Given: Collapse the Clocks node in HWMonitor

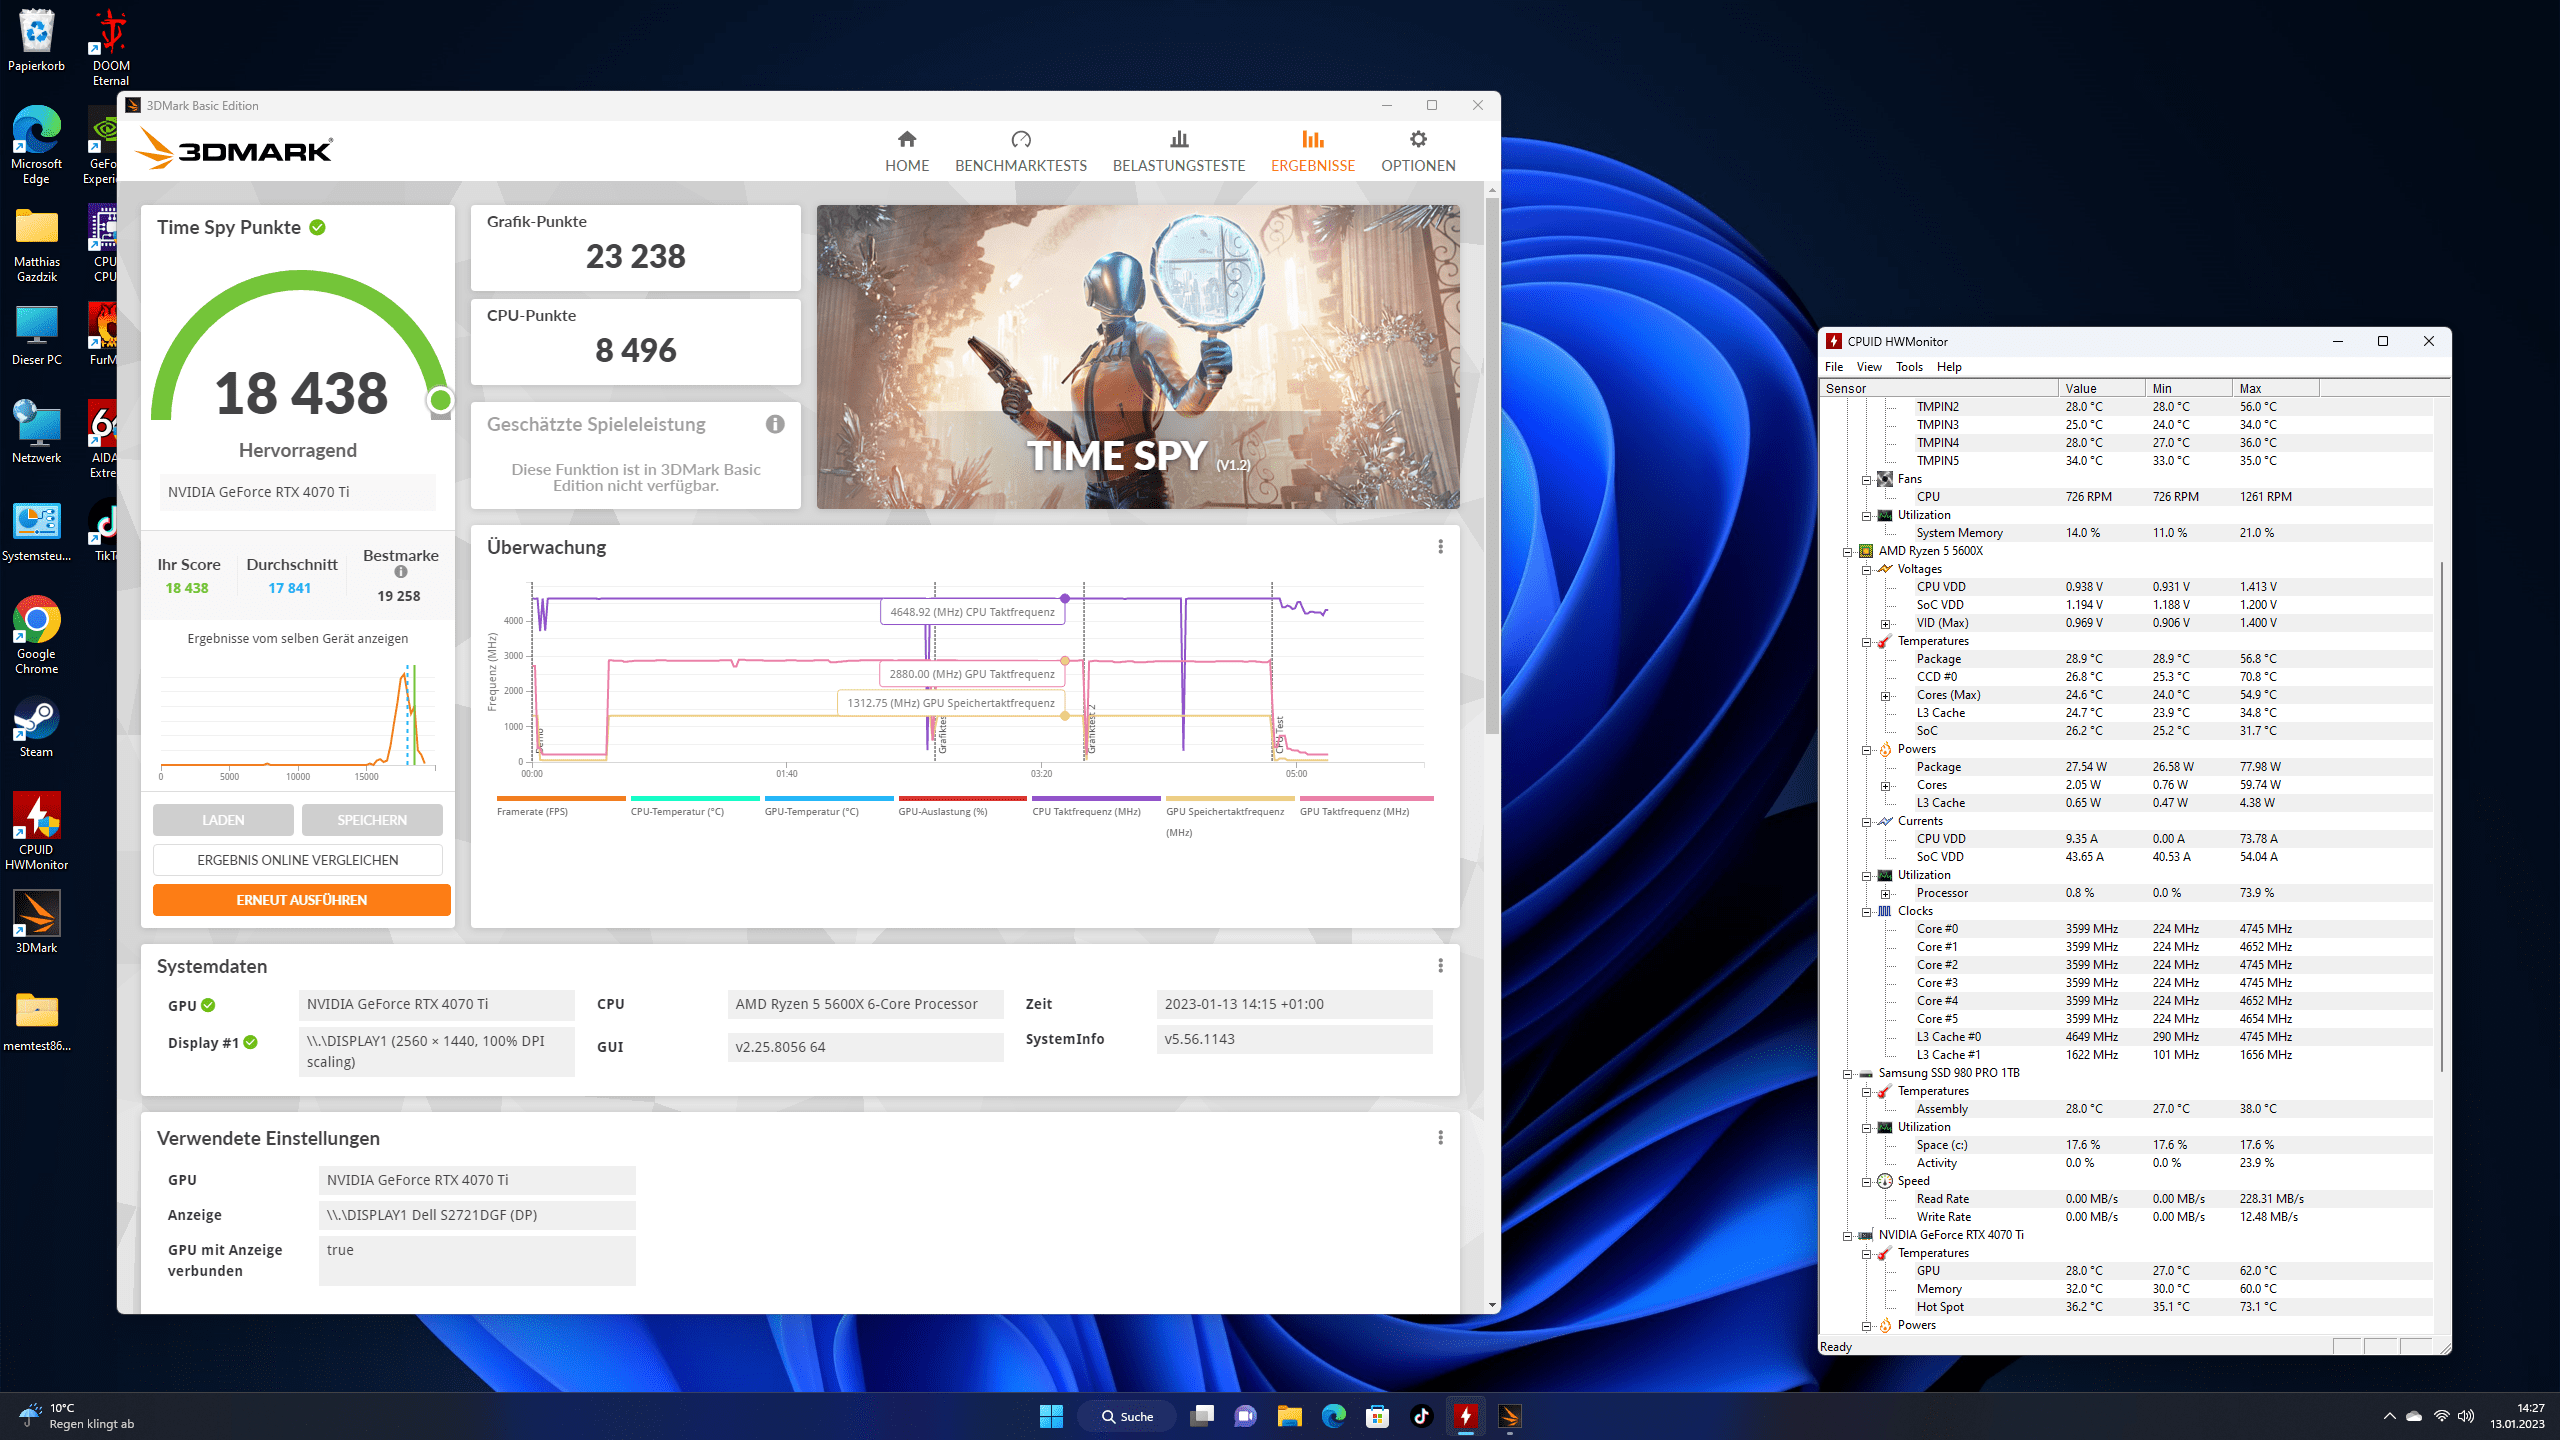Looking at the screenshot, I should coord(1866,911).
